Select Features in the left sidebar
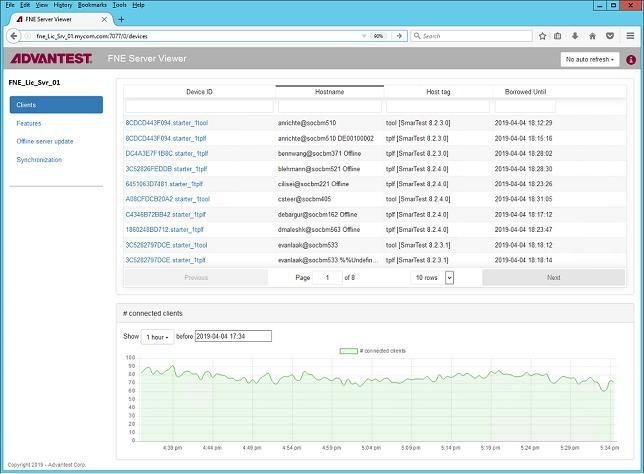 tap(29, 123)
